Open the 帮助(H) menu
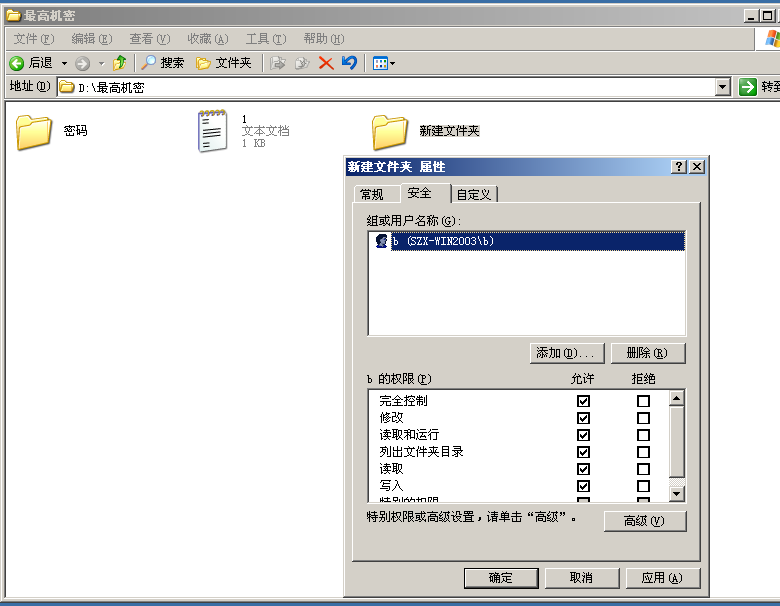The height and width of the screenshot is (606, 780). (324, 39)
